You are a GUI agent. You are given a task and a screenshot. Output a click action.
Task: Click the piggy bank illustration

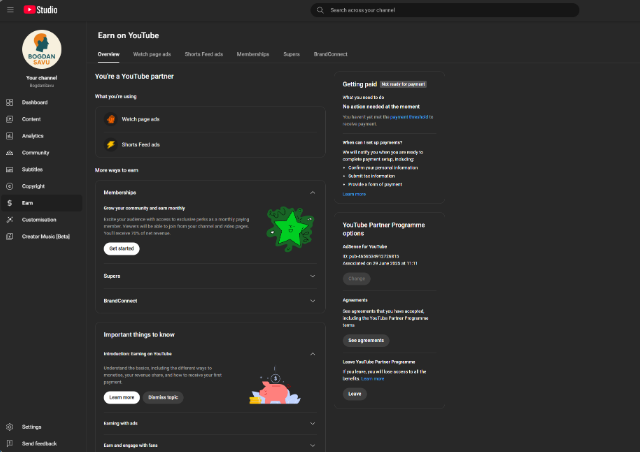point(275,387)
